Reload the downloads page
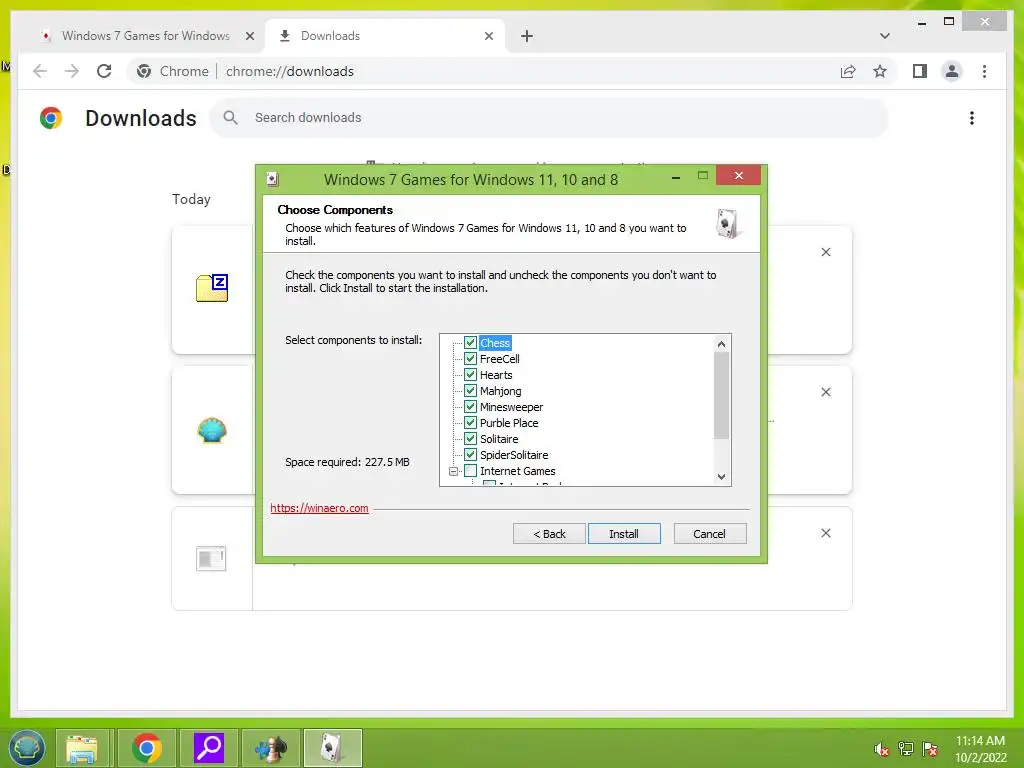This screenshot has width=1024, height=768. 104,71
